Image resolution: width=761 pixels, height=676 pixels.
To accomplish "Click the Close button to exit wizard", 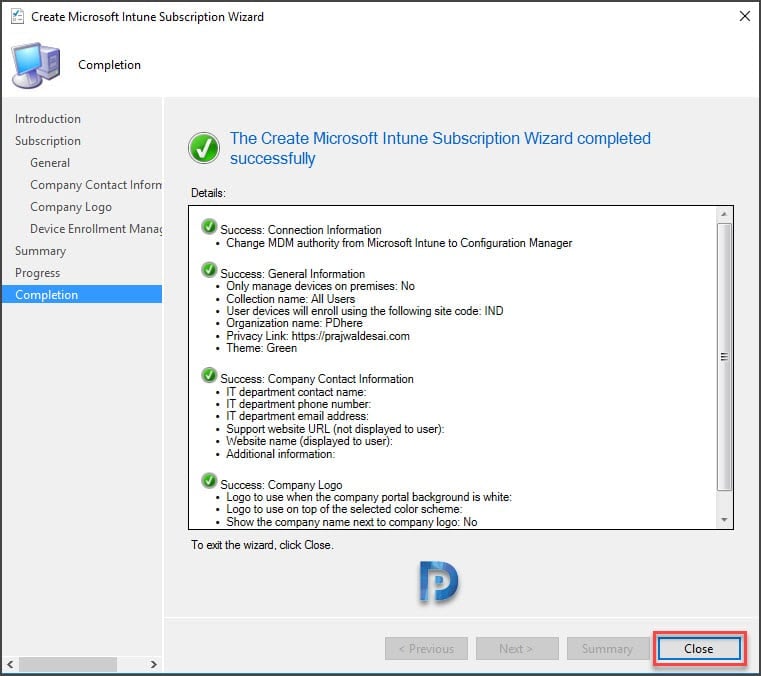I will (x=698, y=648).
